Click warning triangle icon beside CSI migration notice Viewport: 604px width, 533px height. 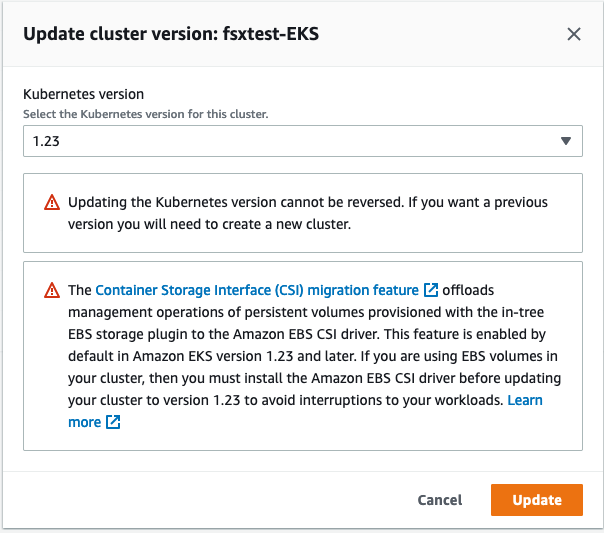coord(52,291)
